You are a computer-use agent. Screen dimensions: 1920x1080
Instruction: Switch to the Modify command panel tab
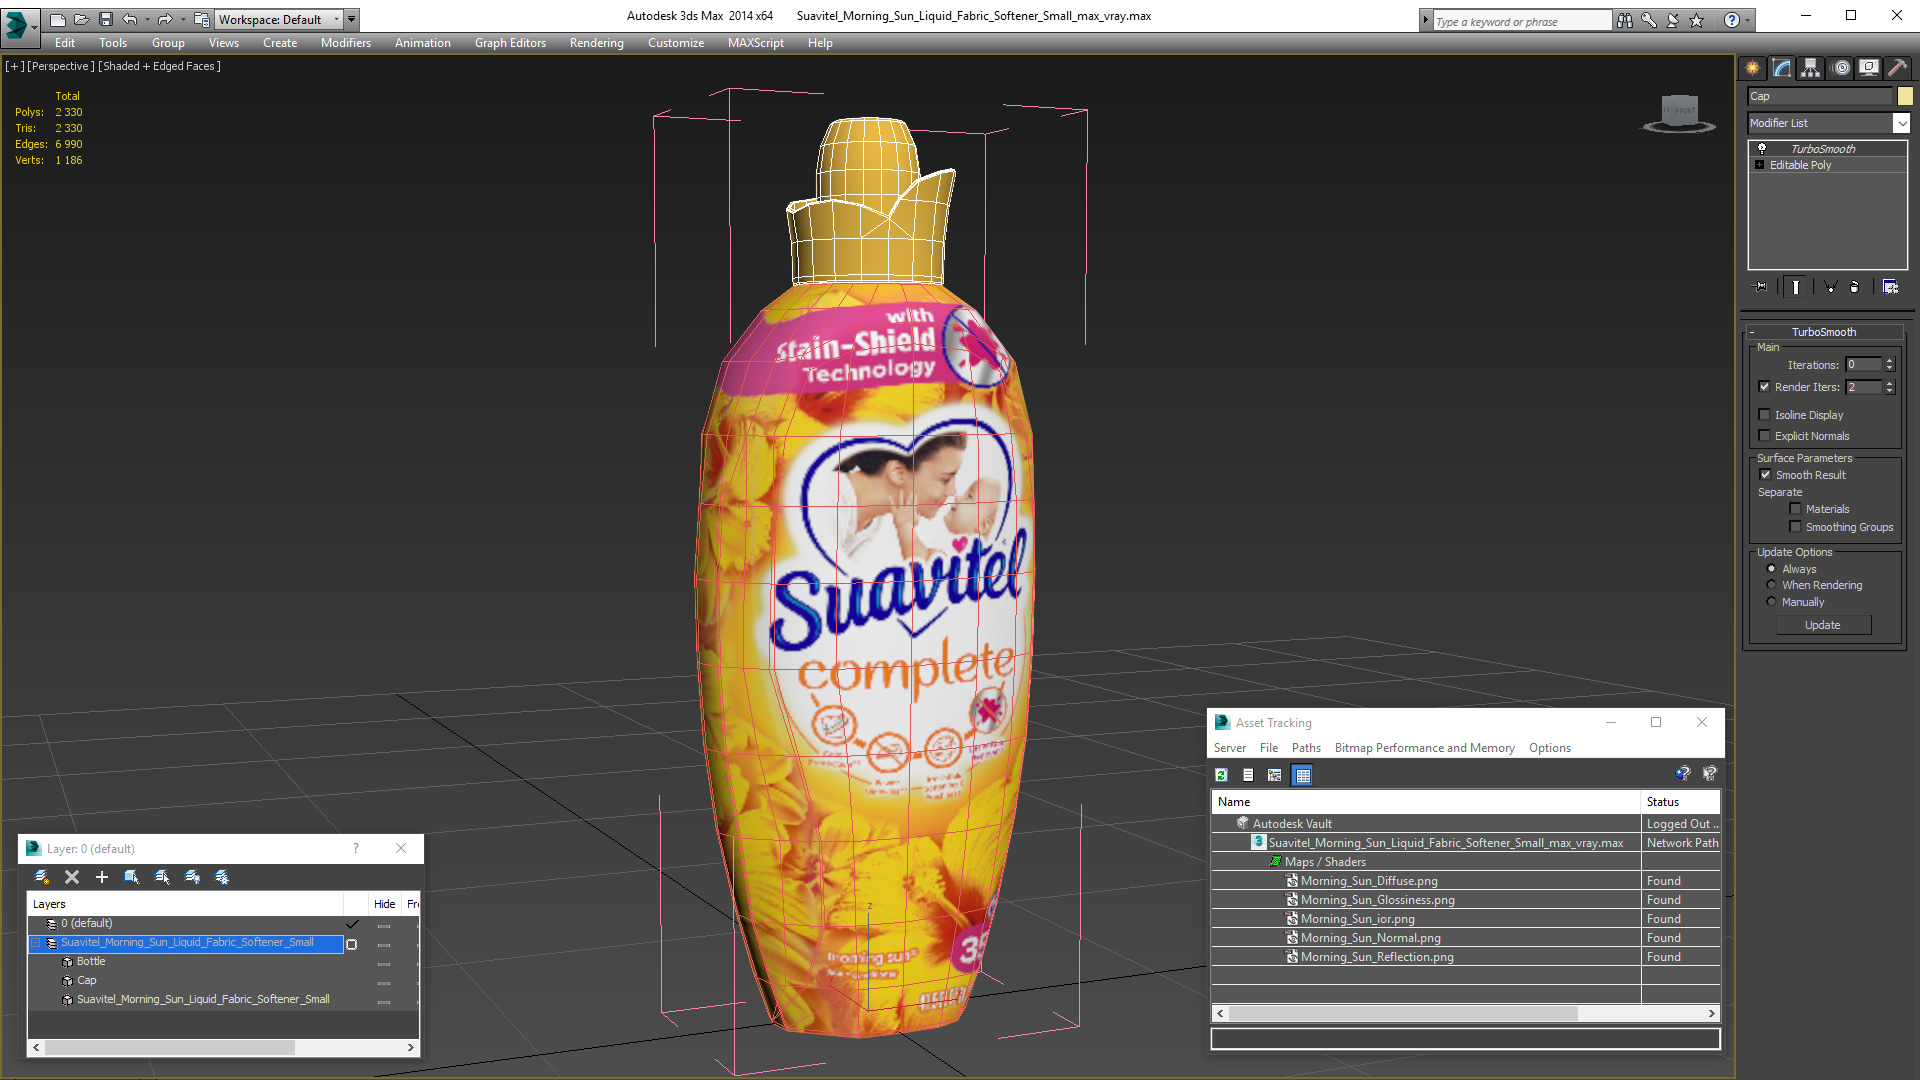1782,68
